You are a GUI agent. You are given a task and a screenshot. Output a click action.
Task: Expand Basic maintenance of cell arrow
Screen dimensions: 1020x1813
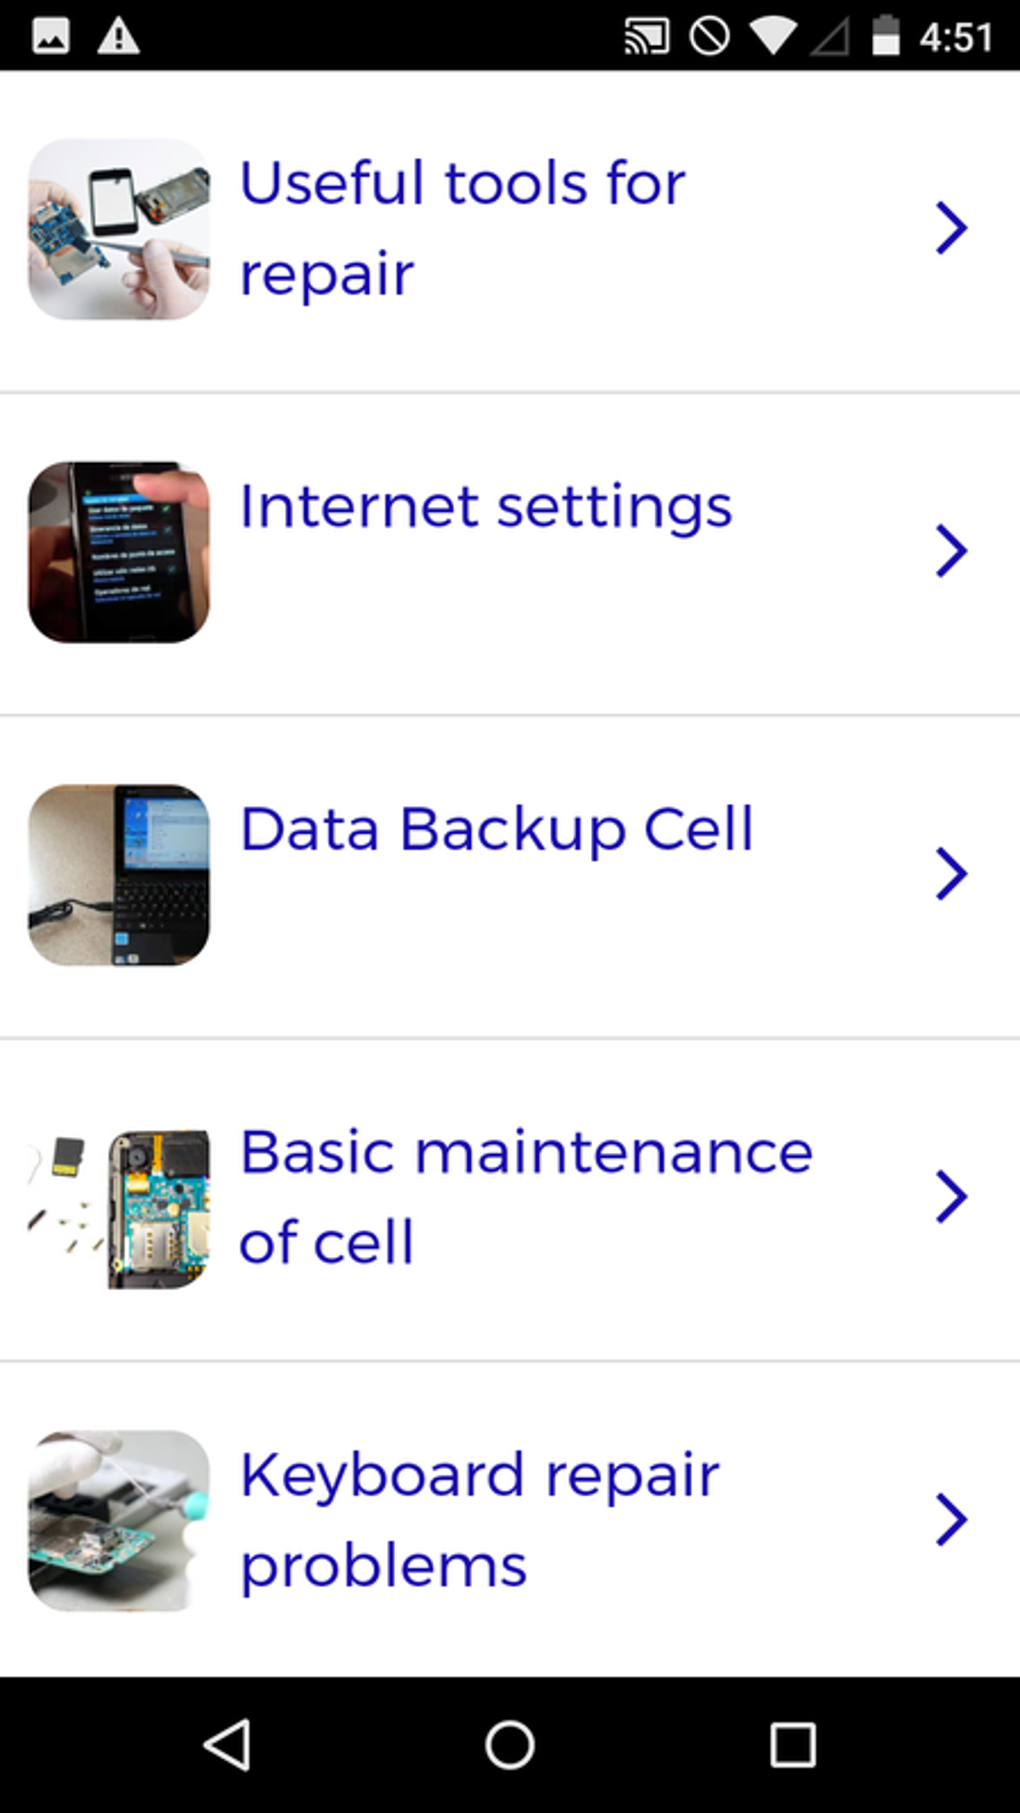951,1197
